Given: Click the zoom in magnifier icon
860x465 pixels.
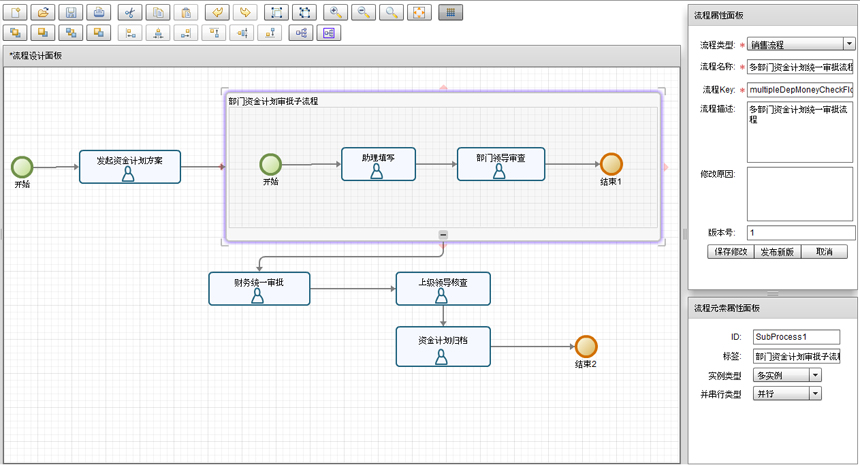Looking at the screenshot, I should [336, 13].
